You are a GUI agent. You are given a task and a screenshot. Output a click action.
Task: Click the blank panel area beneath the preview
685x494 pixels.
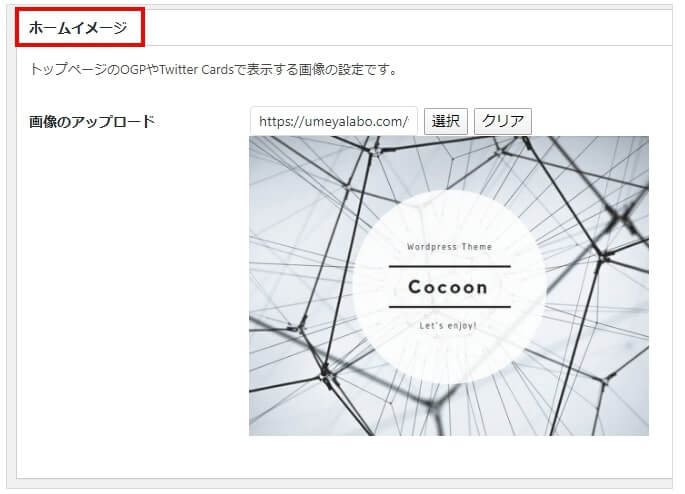(x=449, y=456)
